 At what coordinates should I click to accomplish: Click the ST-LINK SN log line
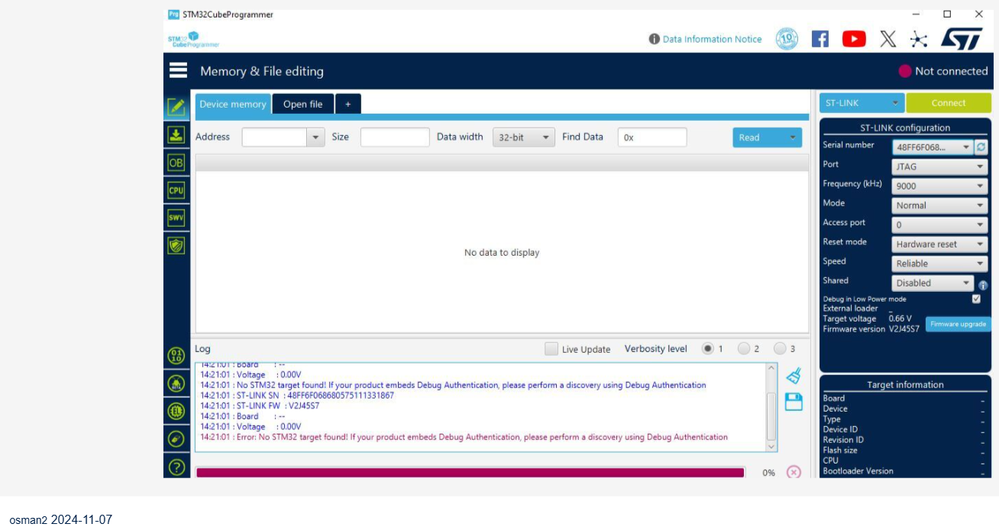297,395
